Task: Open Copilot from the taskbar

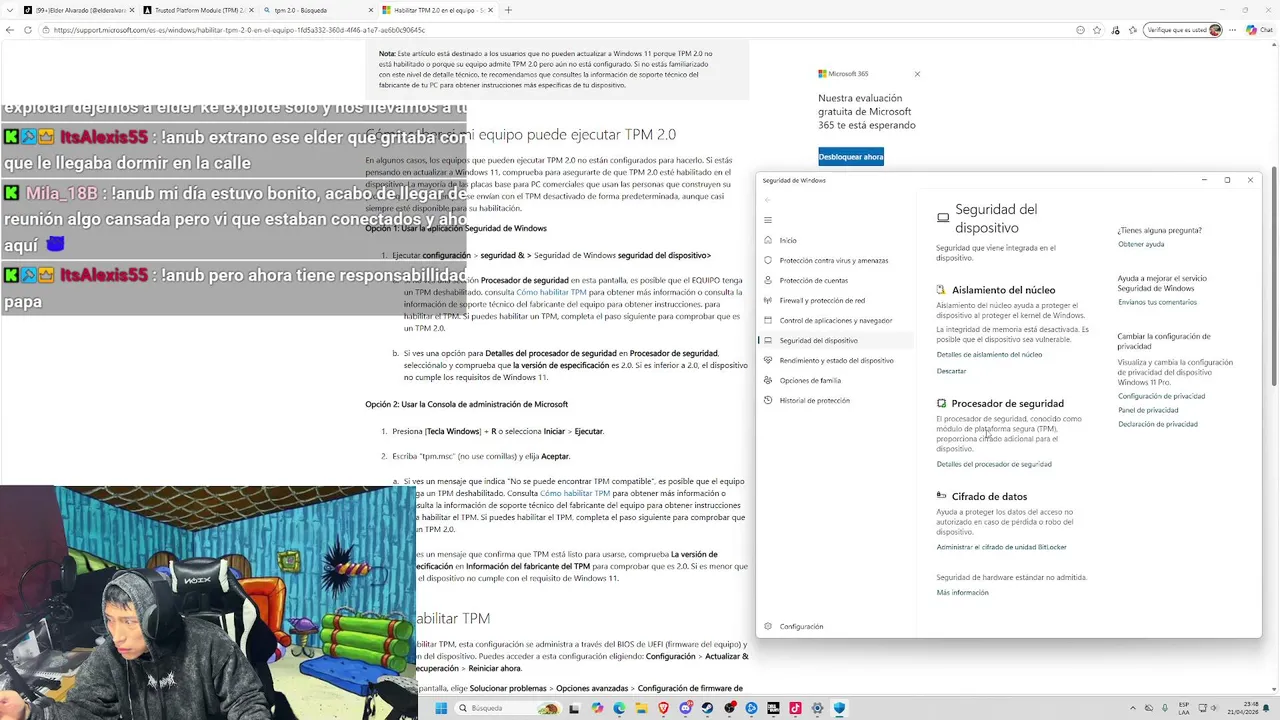Action: tap(597, 708)
